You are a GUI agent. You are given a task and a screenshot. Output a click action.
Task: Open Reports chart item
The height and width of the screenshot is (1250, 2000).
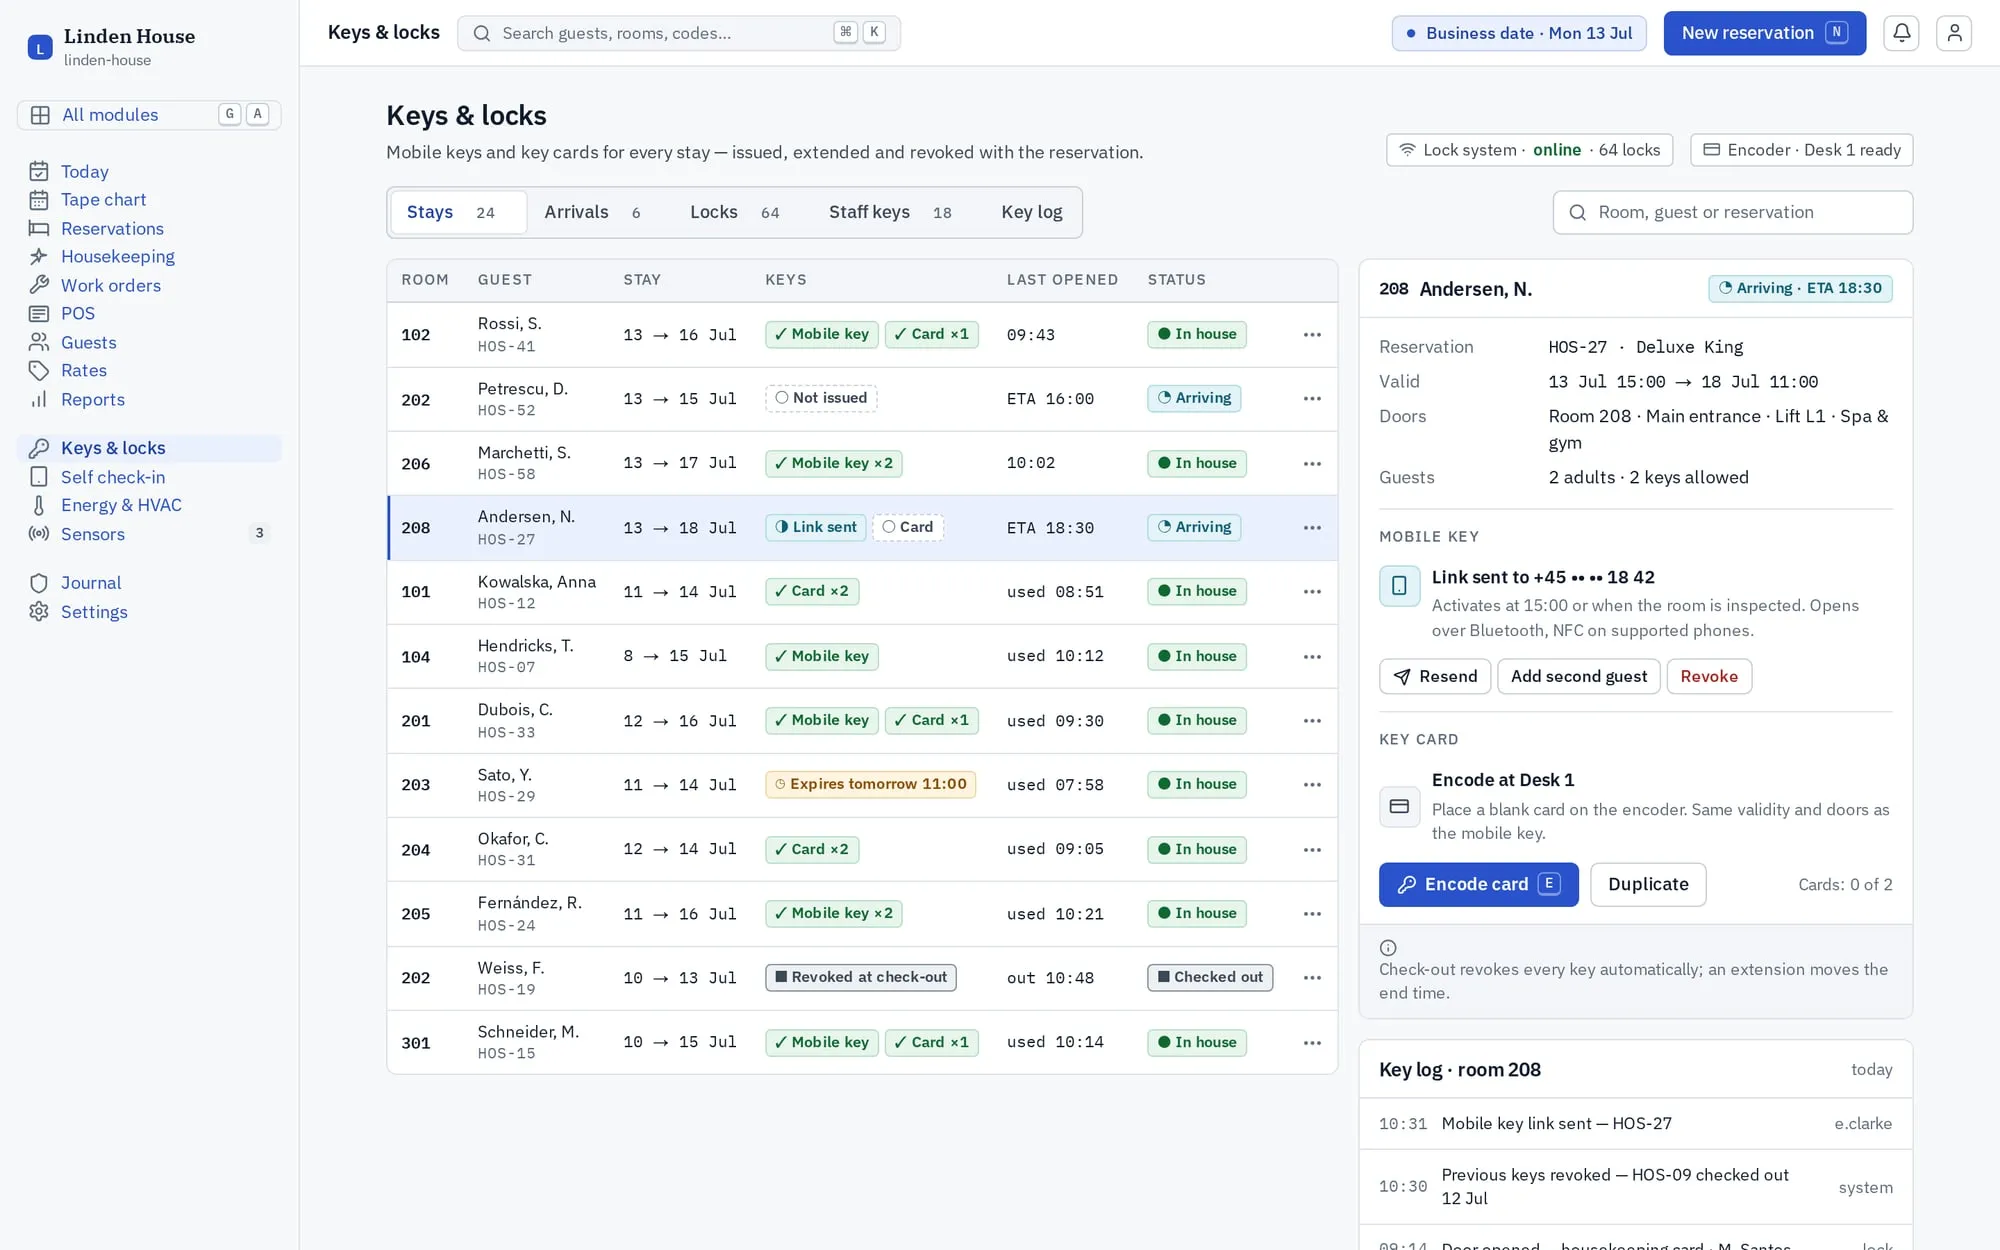149,400
